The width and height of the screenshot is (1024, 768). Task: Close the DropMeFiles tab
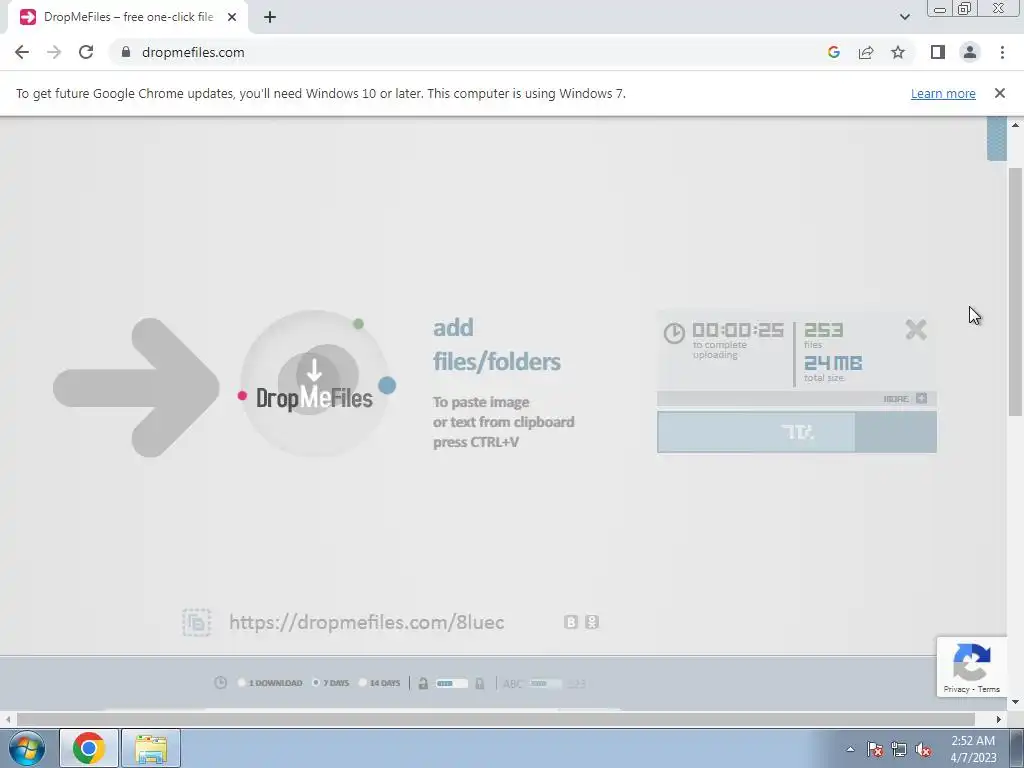click(x=232, y=17)
